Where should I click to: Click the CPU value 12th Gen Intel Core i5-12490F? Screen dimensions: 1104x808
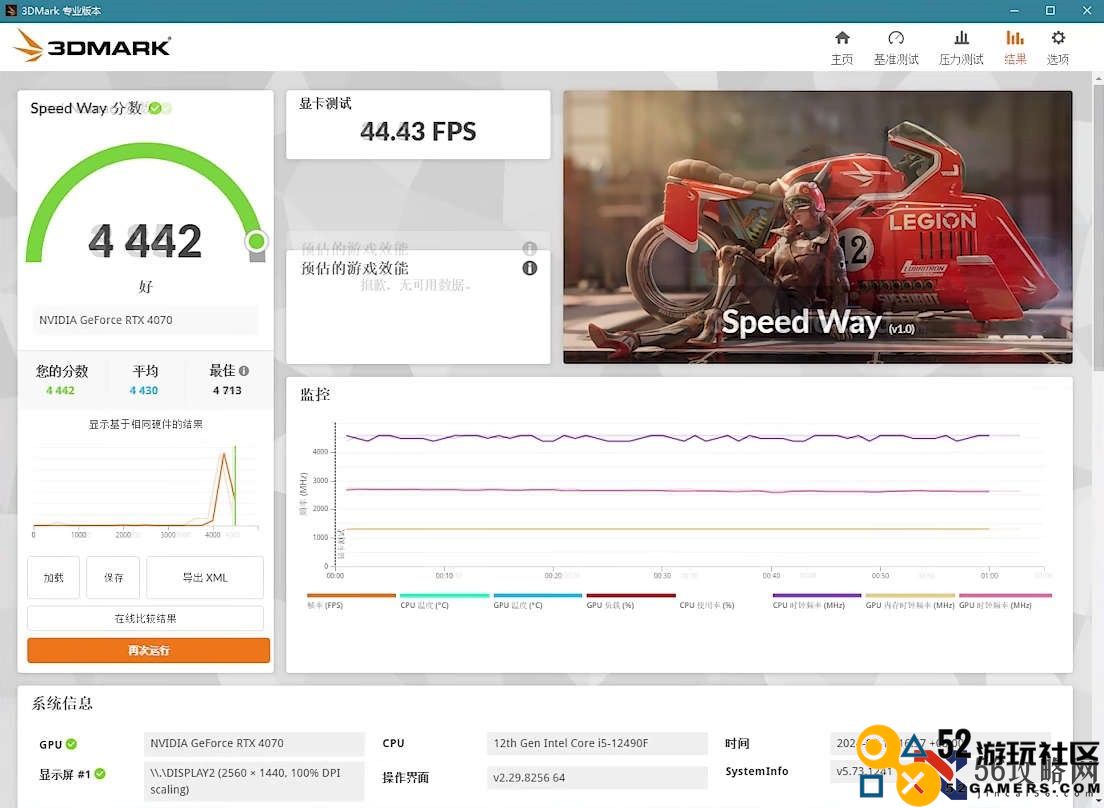[x=597, y=743]
